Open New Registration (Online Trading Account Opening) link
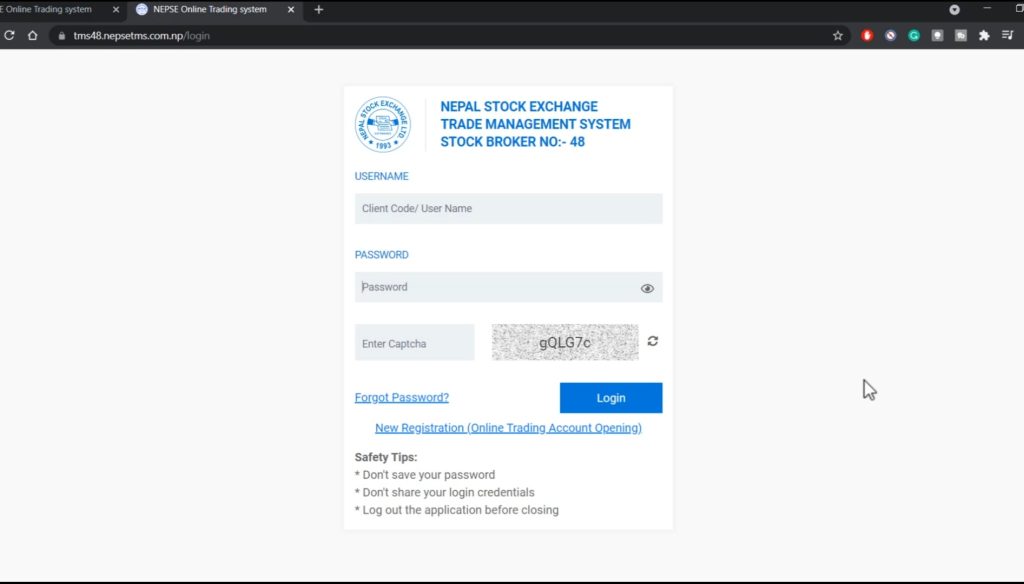1024x584 pixels. click(x=508, y=428)
